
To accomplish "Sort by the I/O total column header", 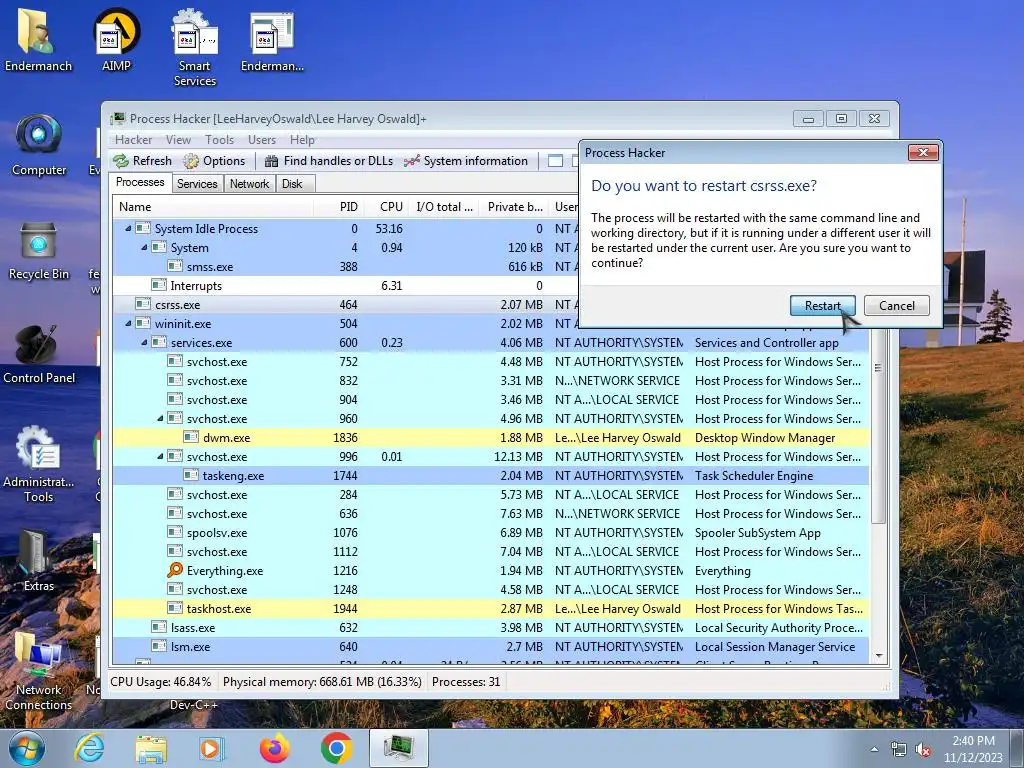I will point(445,206).
